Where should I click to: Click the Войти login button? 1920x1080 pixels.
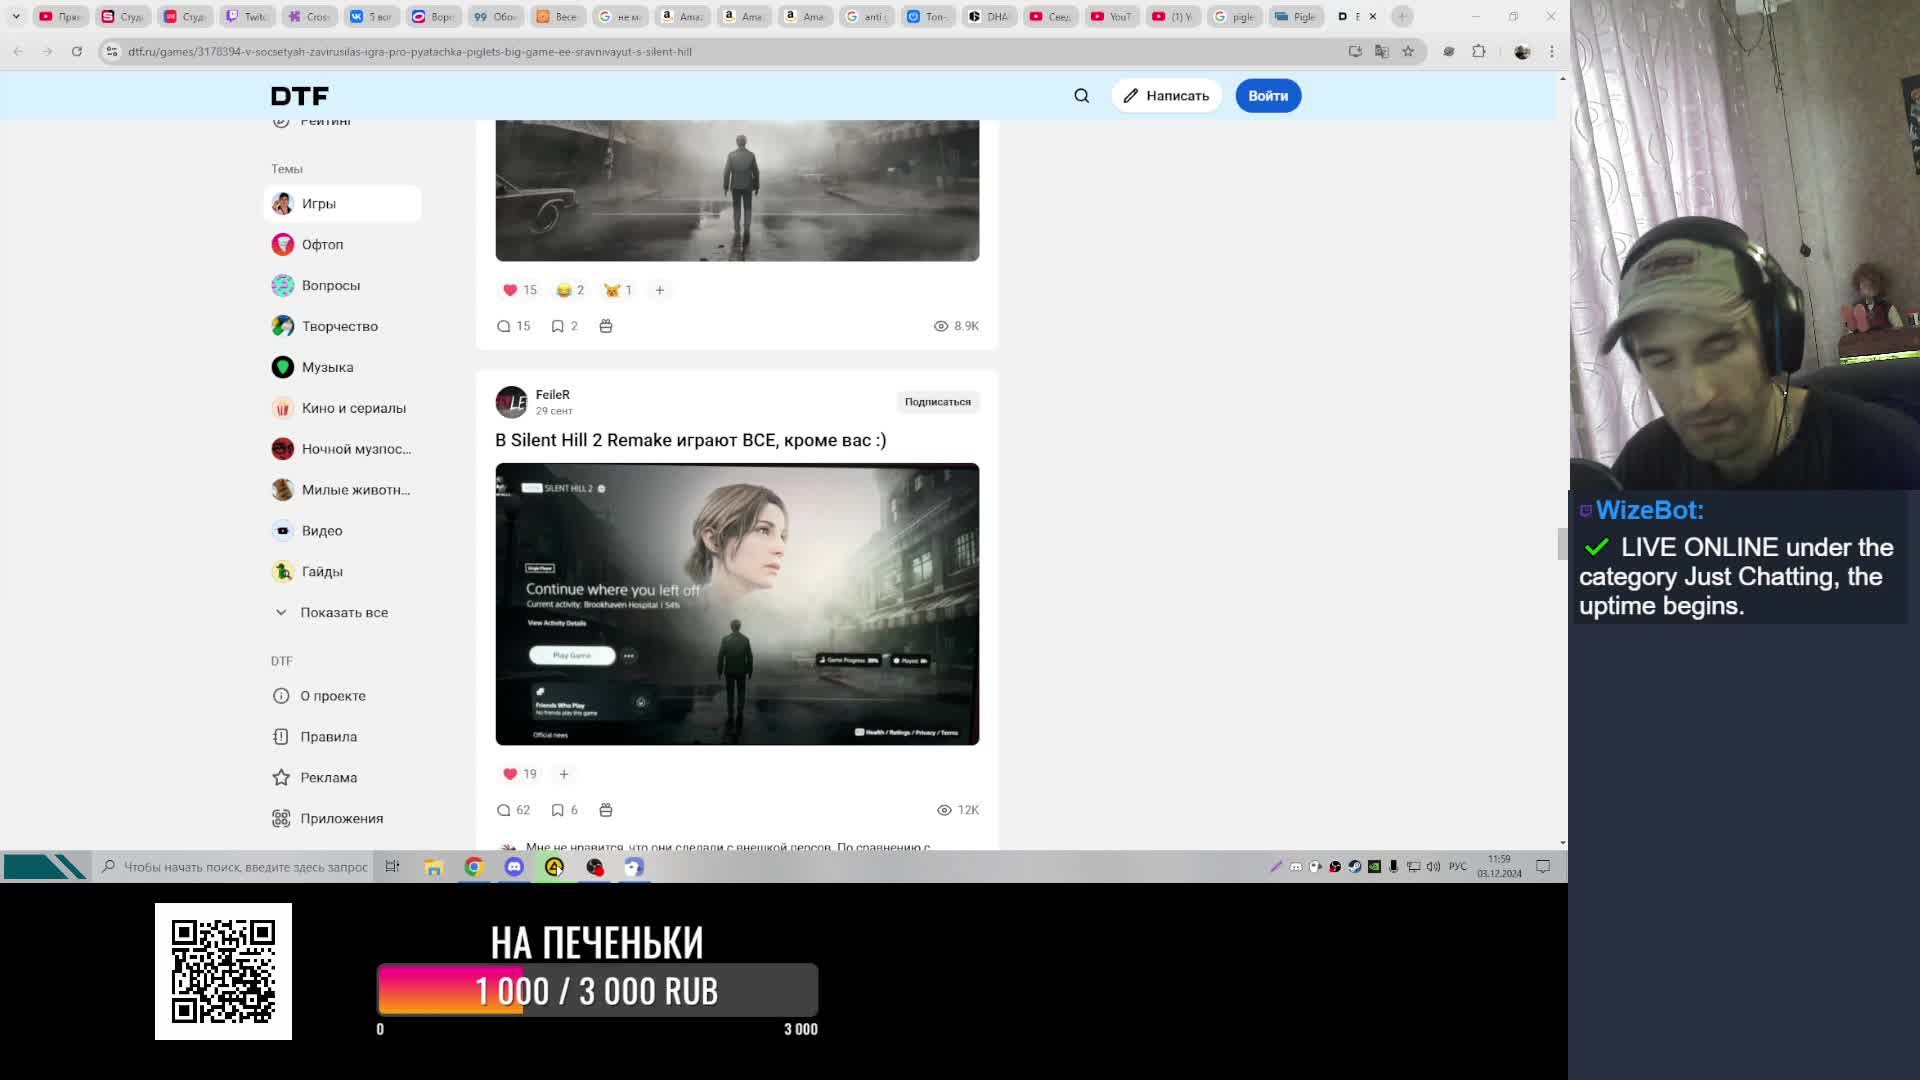(1267, 96)
